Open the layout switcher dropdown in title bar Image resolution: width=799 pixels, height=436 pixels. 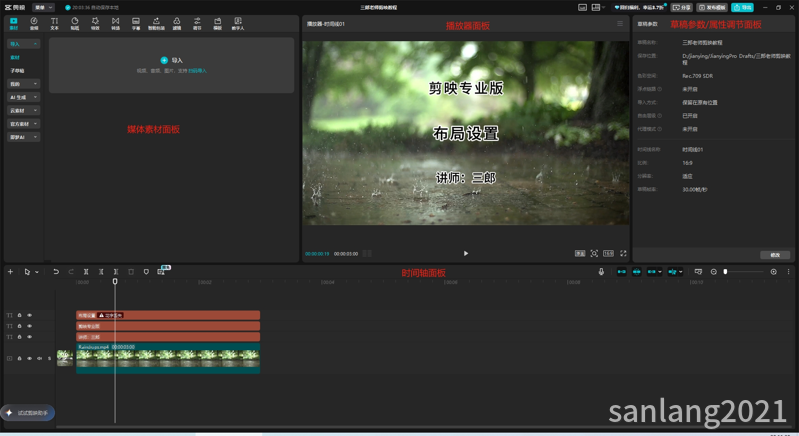click(x=598, y=8)
